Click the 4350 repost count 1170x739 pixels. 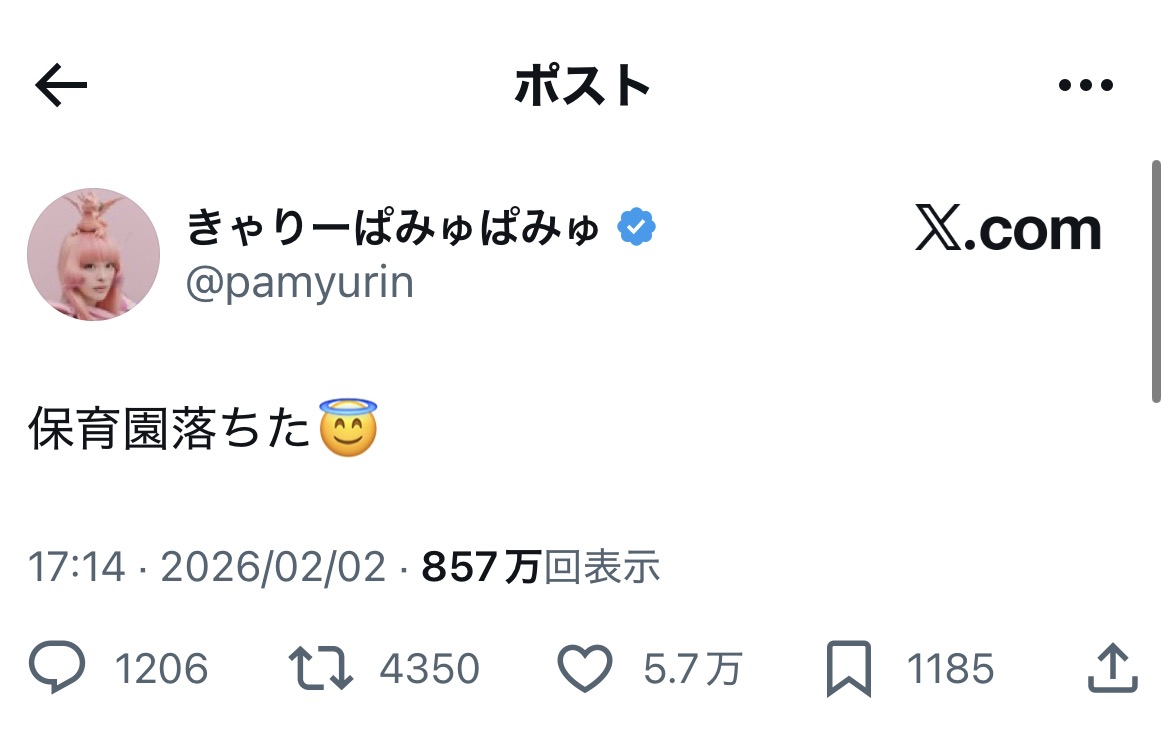click(x=429, y=668)
